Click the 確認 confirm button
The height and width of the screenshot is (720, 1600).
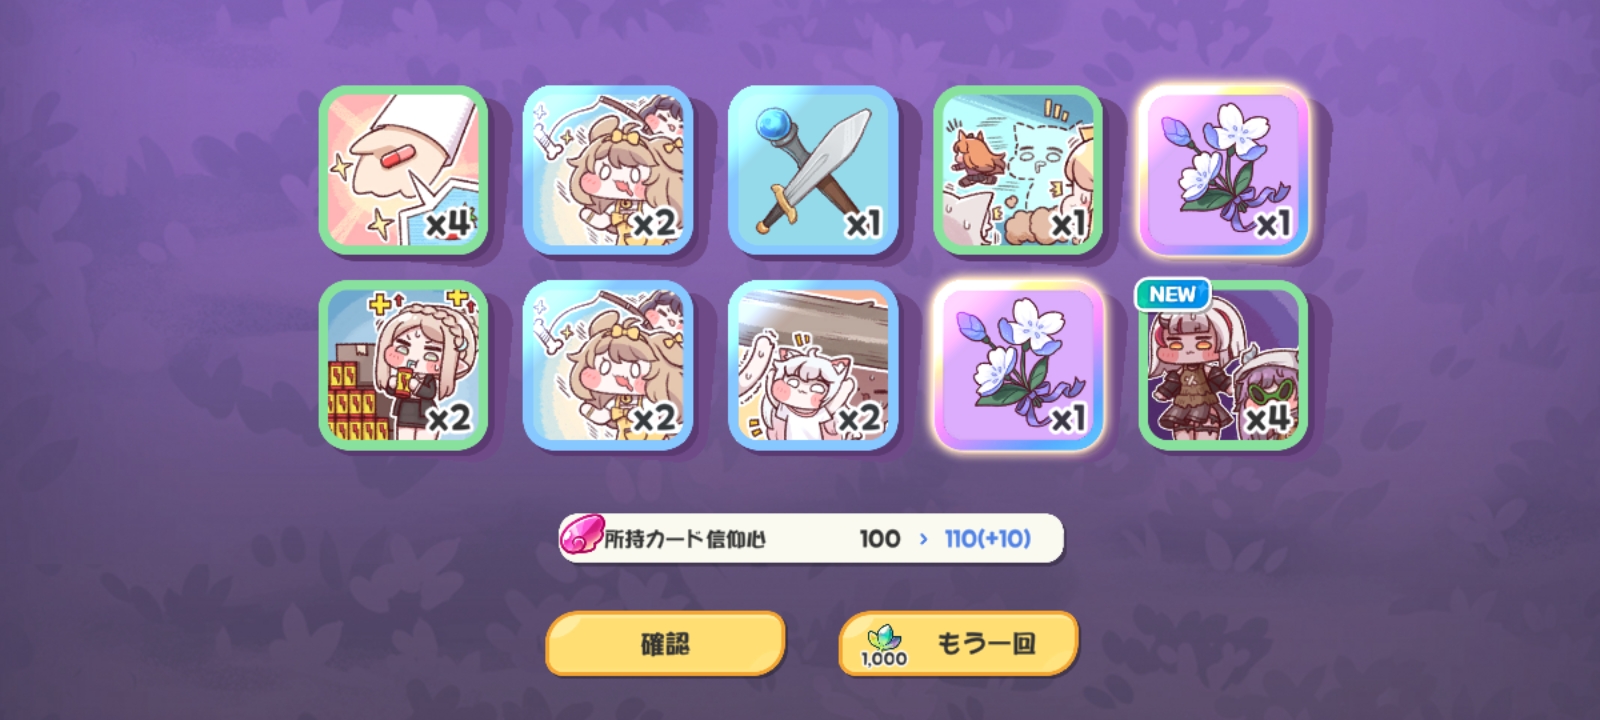[x=665, y=643]
